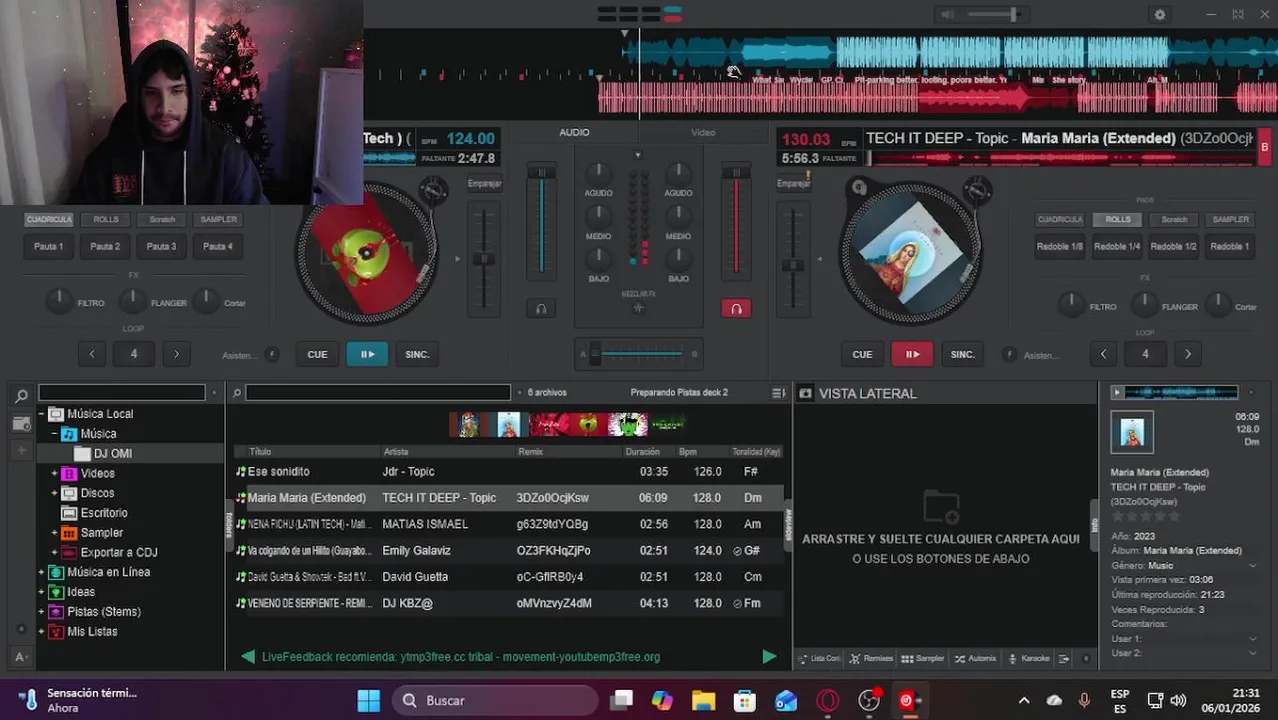
Task: Expand Música en Línea node
Action: [x=41, y=572]
